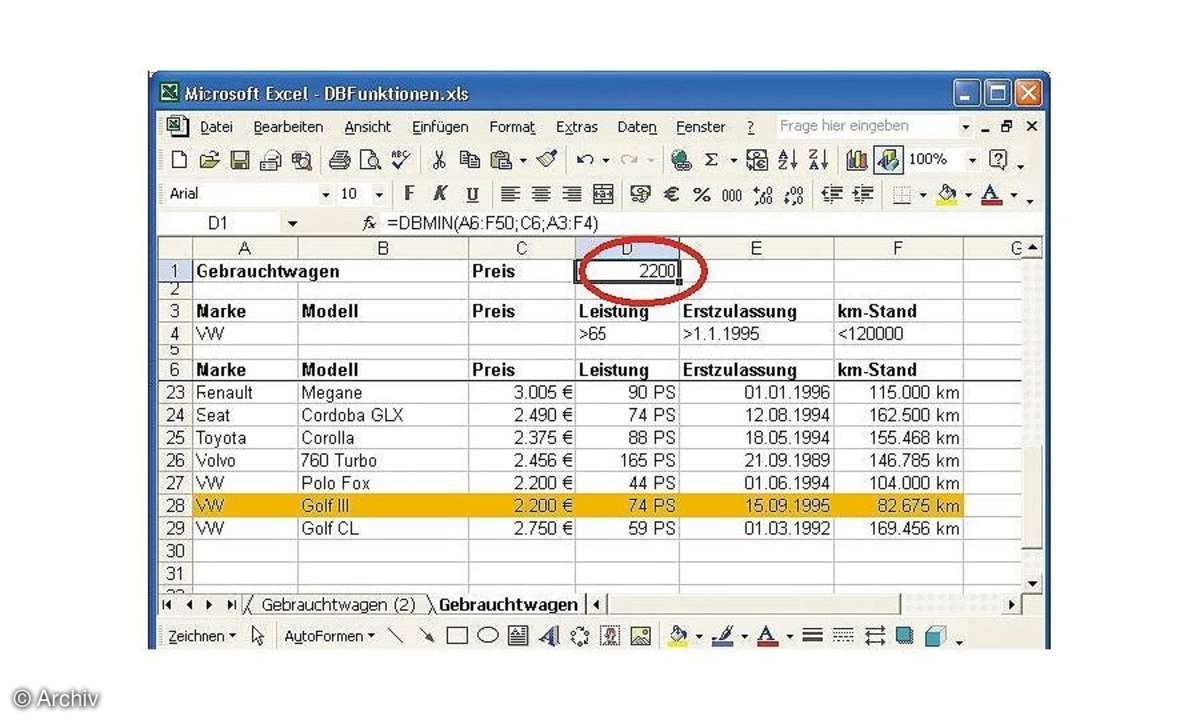This screenshot has height=720, width=1200.
Task: Select the Oval drawing tool
Action: (x=488, y=636)
